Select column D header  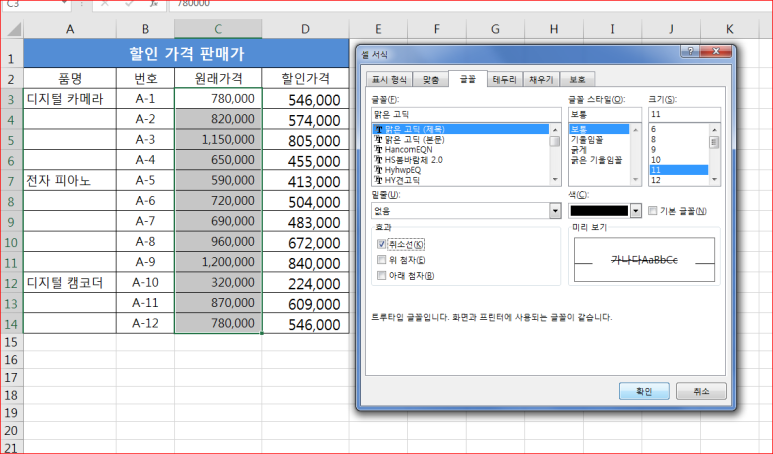coord(305,29)
